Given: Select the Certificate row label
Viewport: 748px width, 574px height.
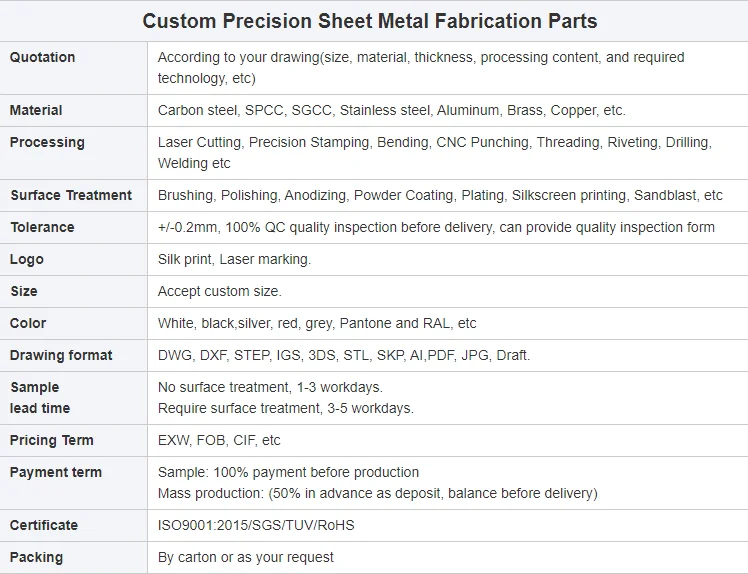Looking at the screenshot, I should pos(44,525).
